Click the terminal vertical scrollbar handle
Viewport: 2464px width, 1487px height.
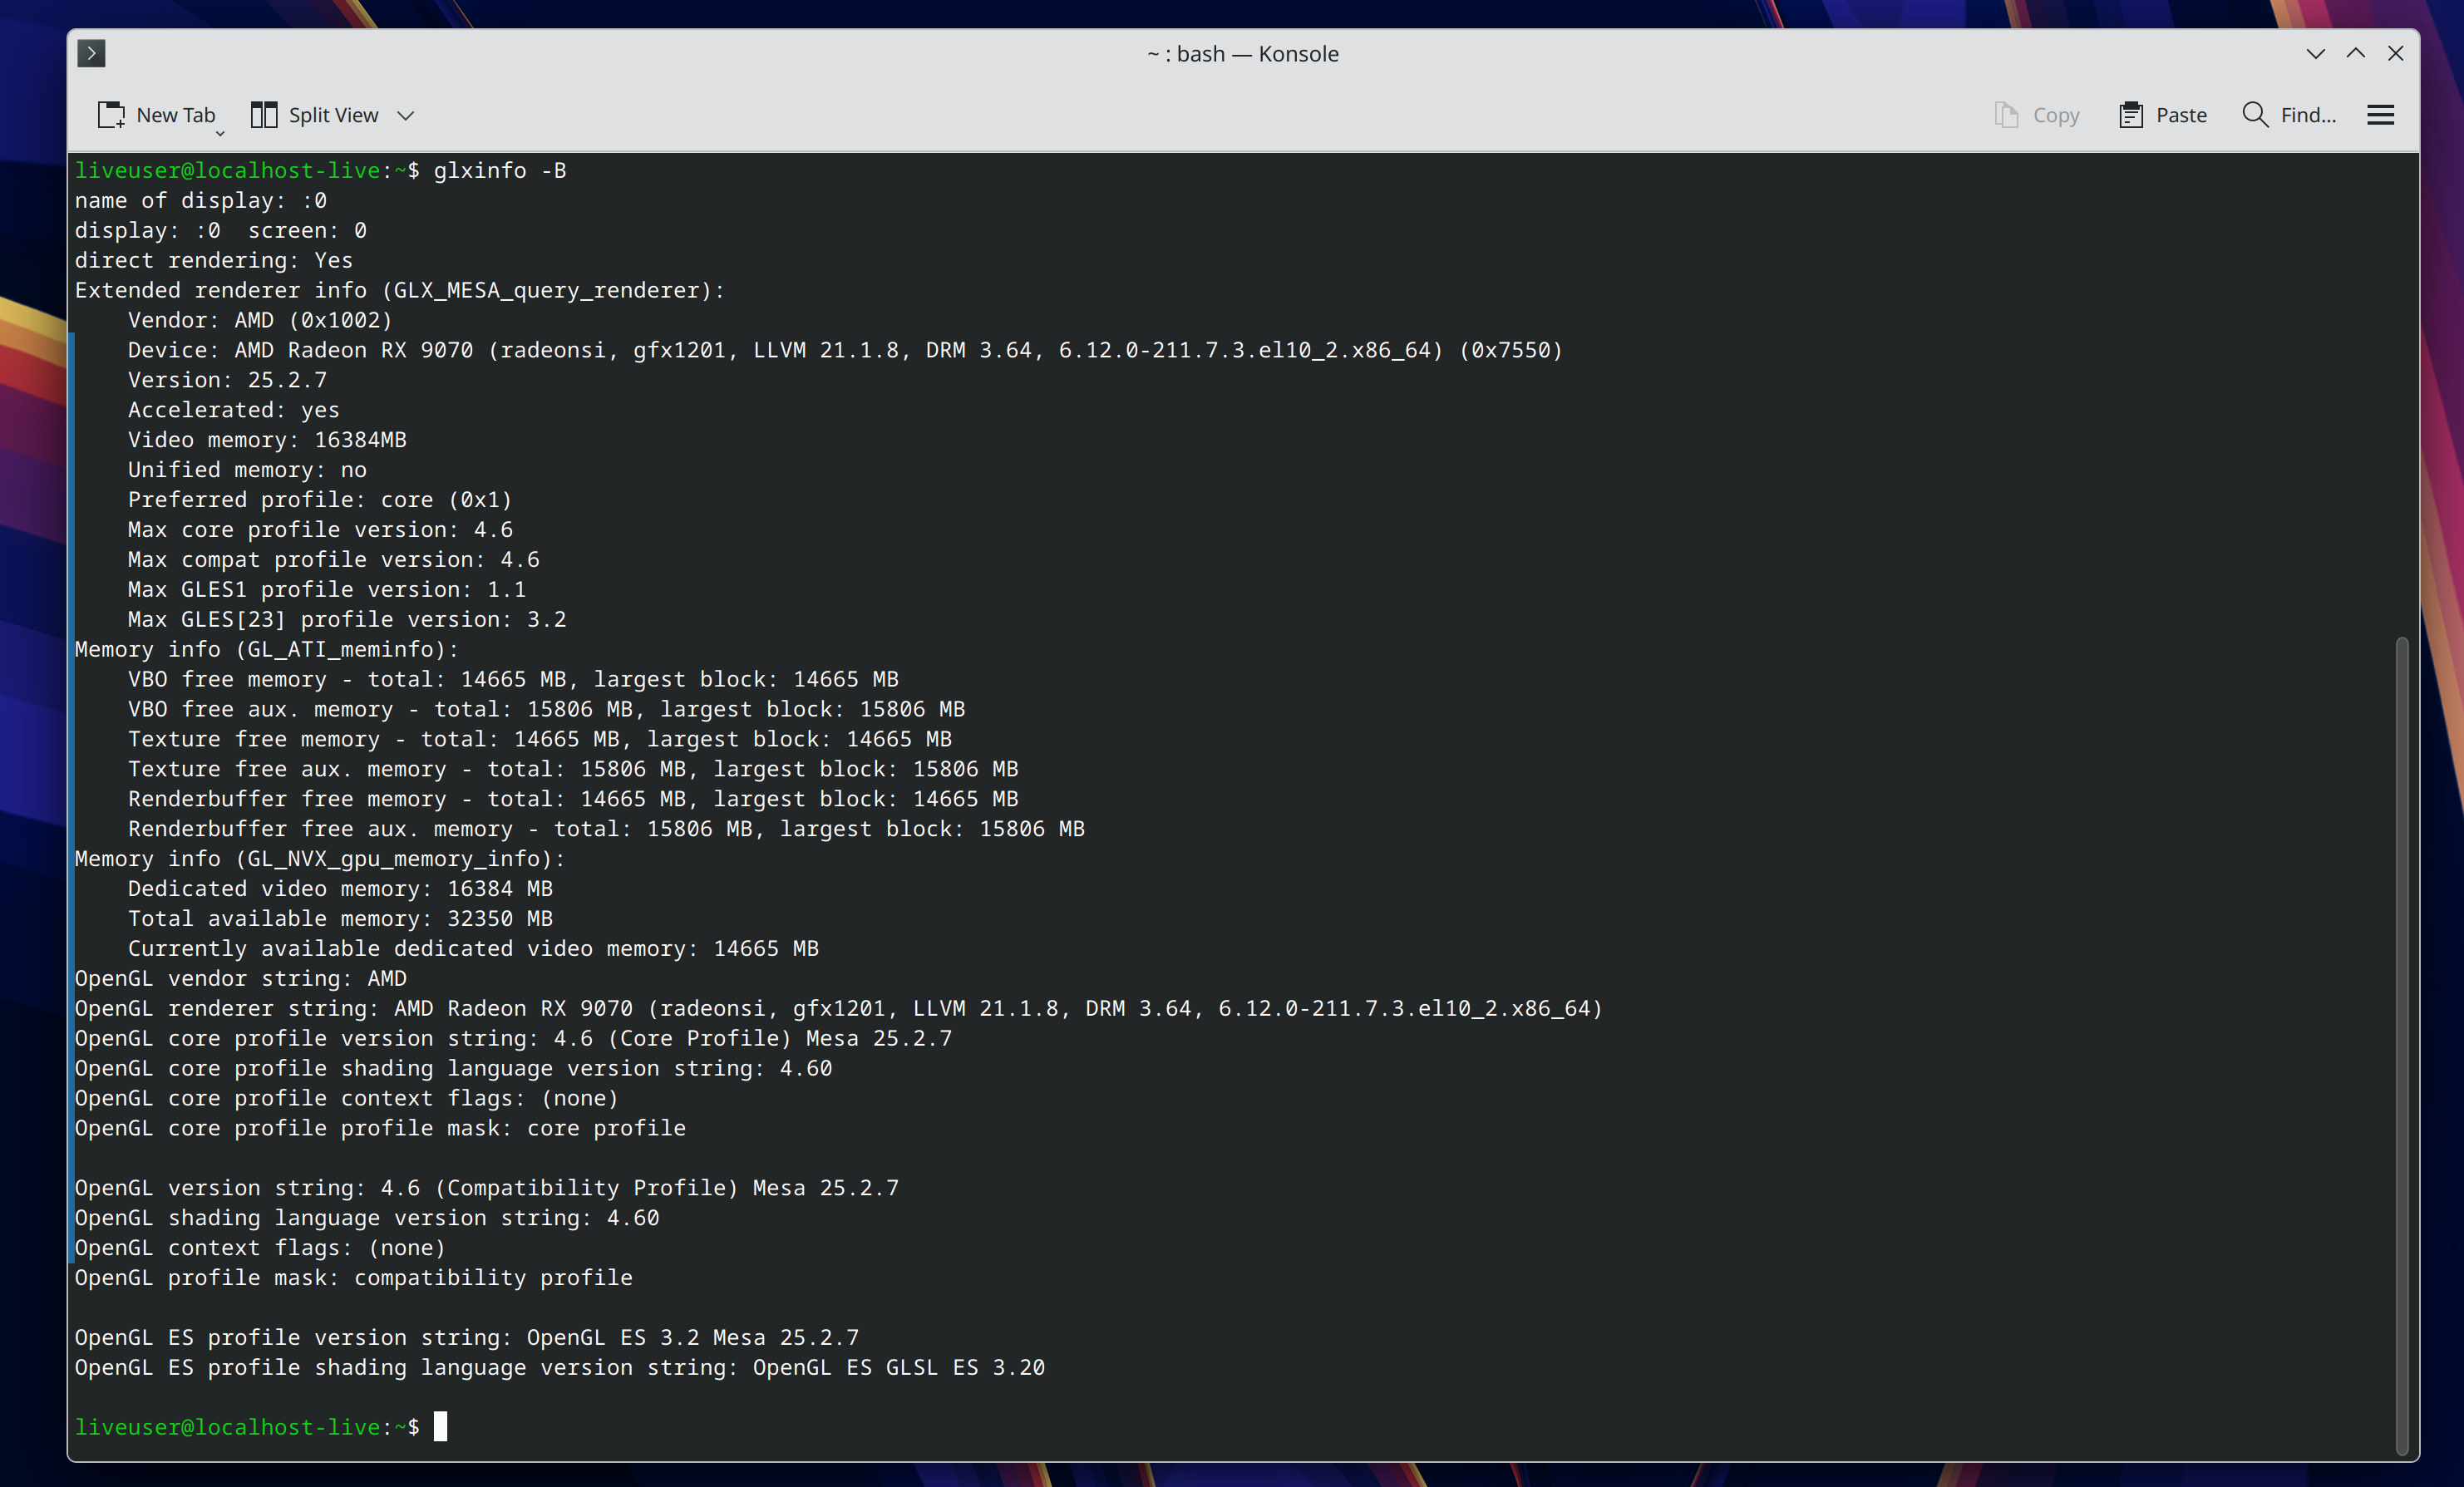point(2402,1045)
